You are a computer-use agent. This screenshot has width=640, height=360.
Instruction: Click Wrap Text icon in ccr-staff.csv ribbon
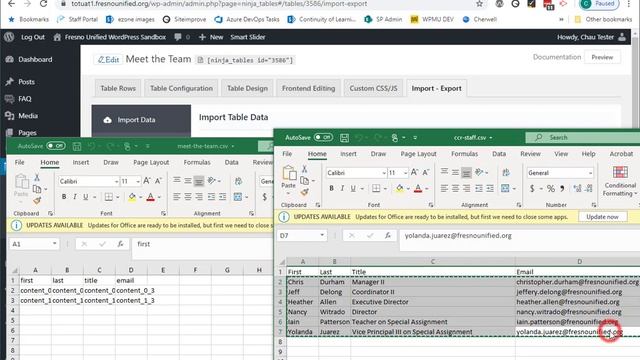tap(506, 173)
